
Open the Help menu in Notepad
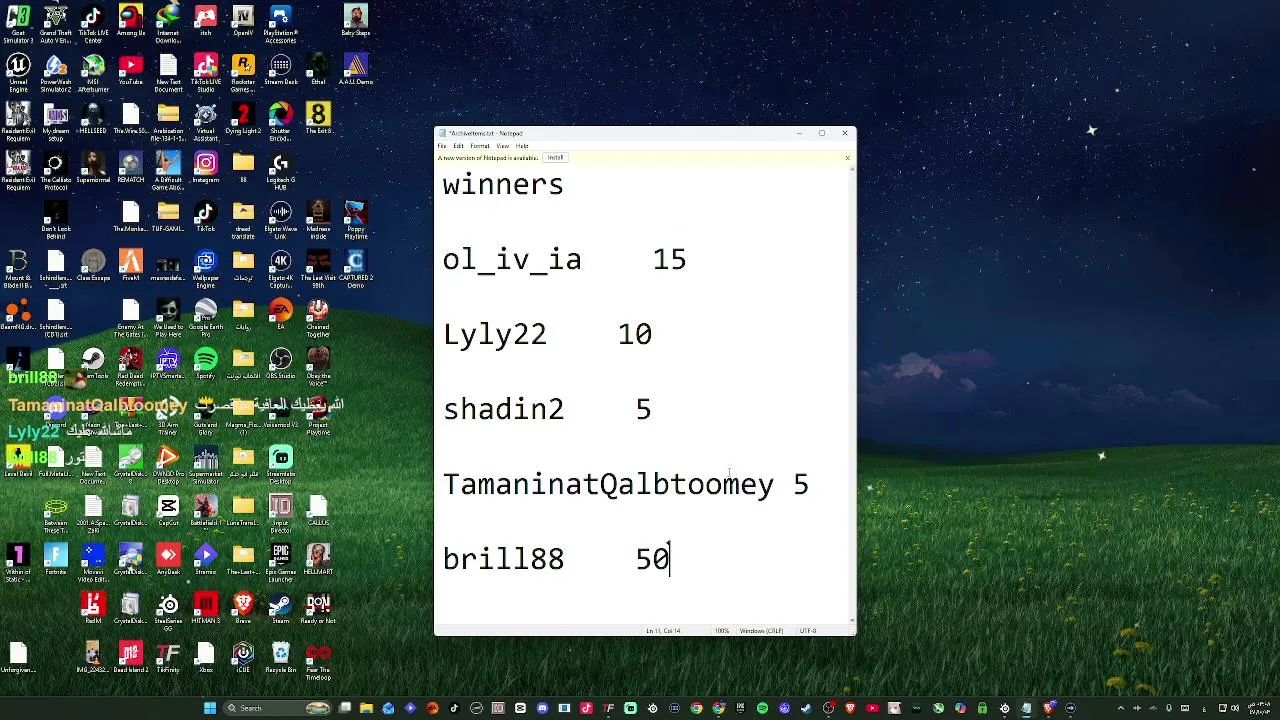pos(522,146)
